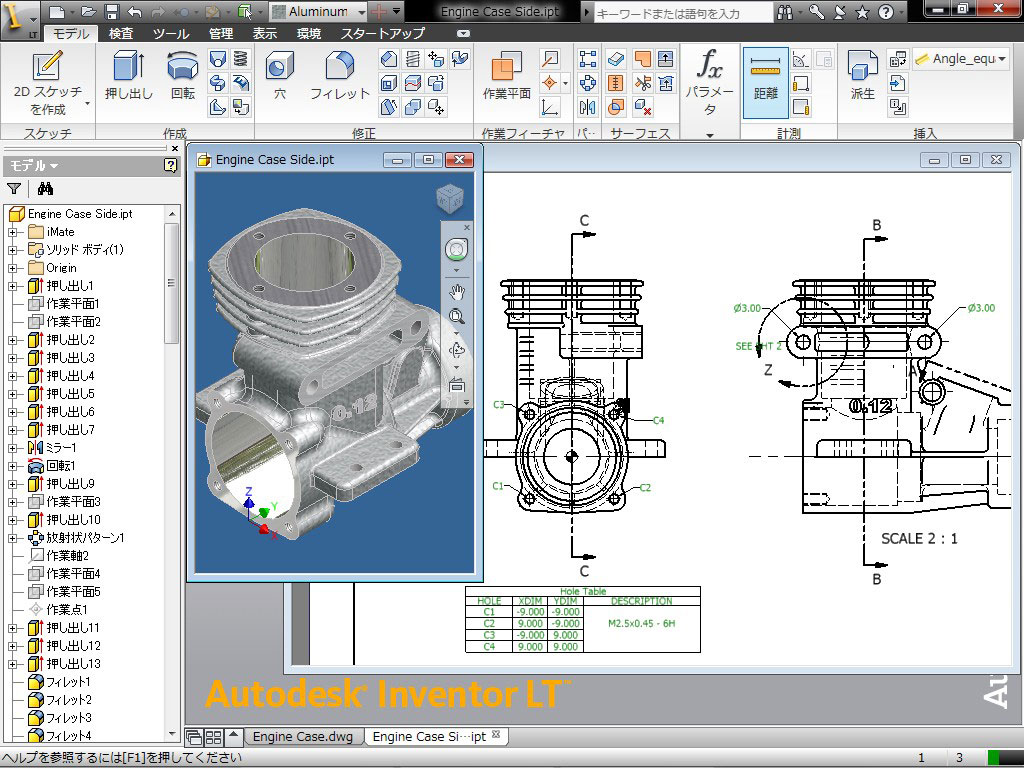The height and width of the screenshot is (768, 1024).
Task: Click the 派生 derive tool
Action: 862,77
